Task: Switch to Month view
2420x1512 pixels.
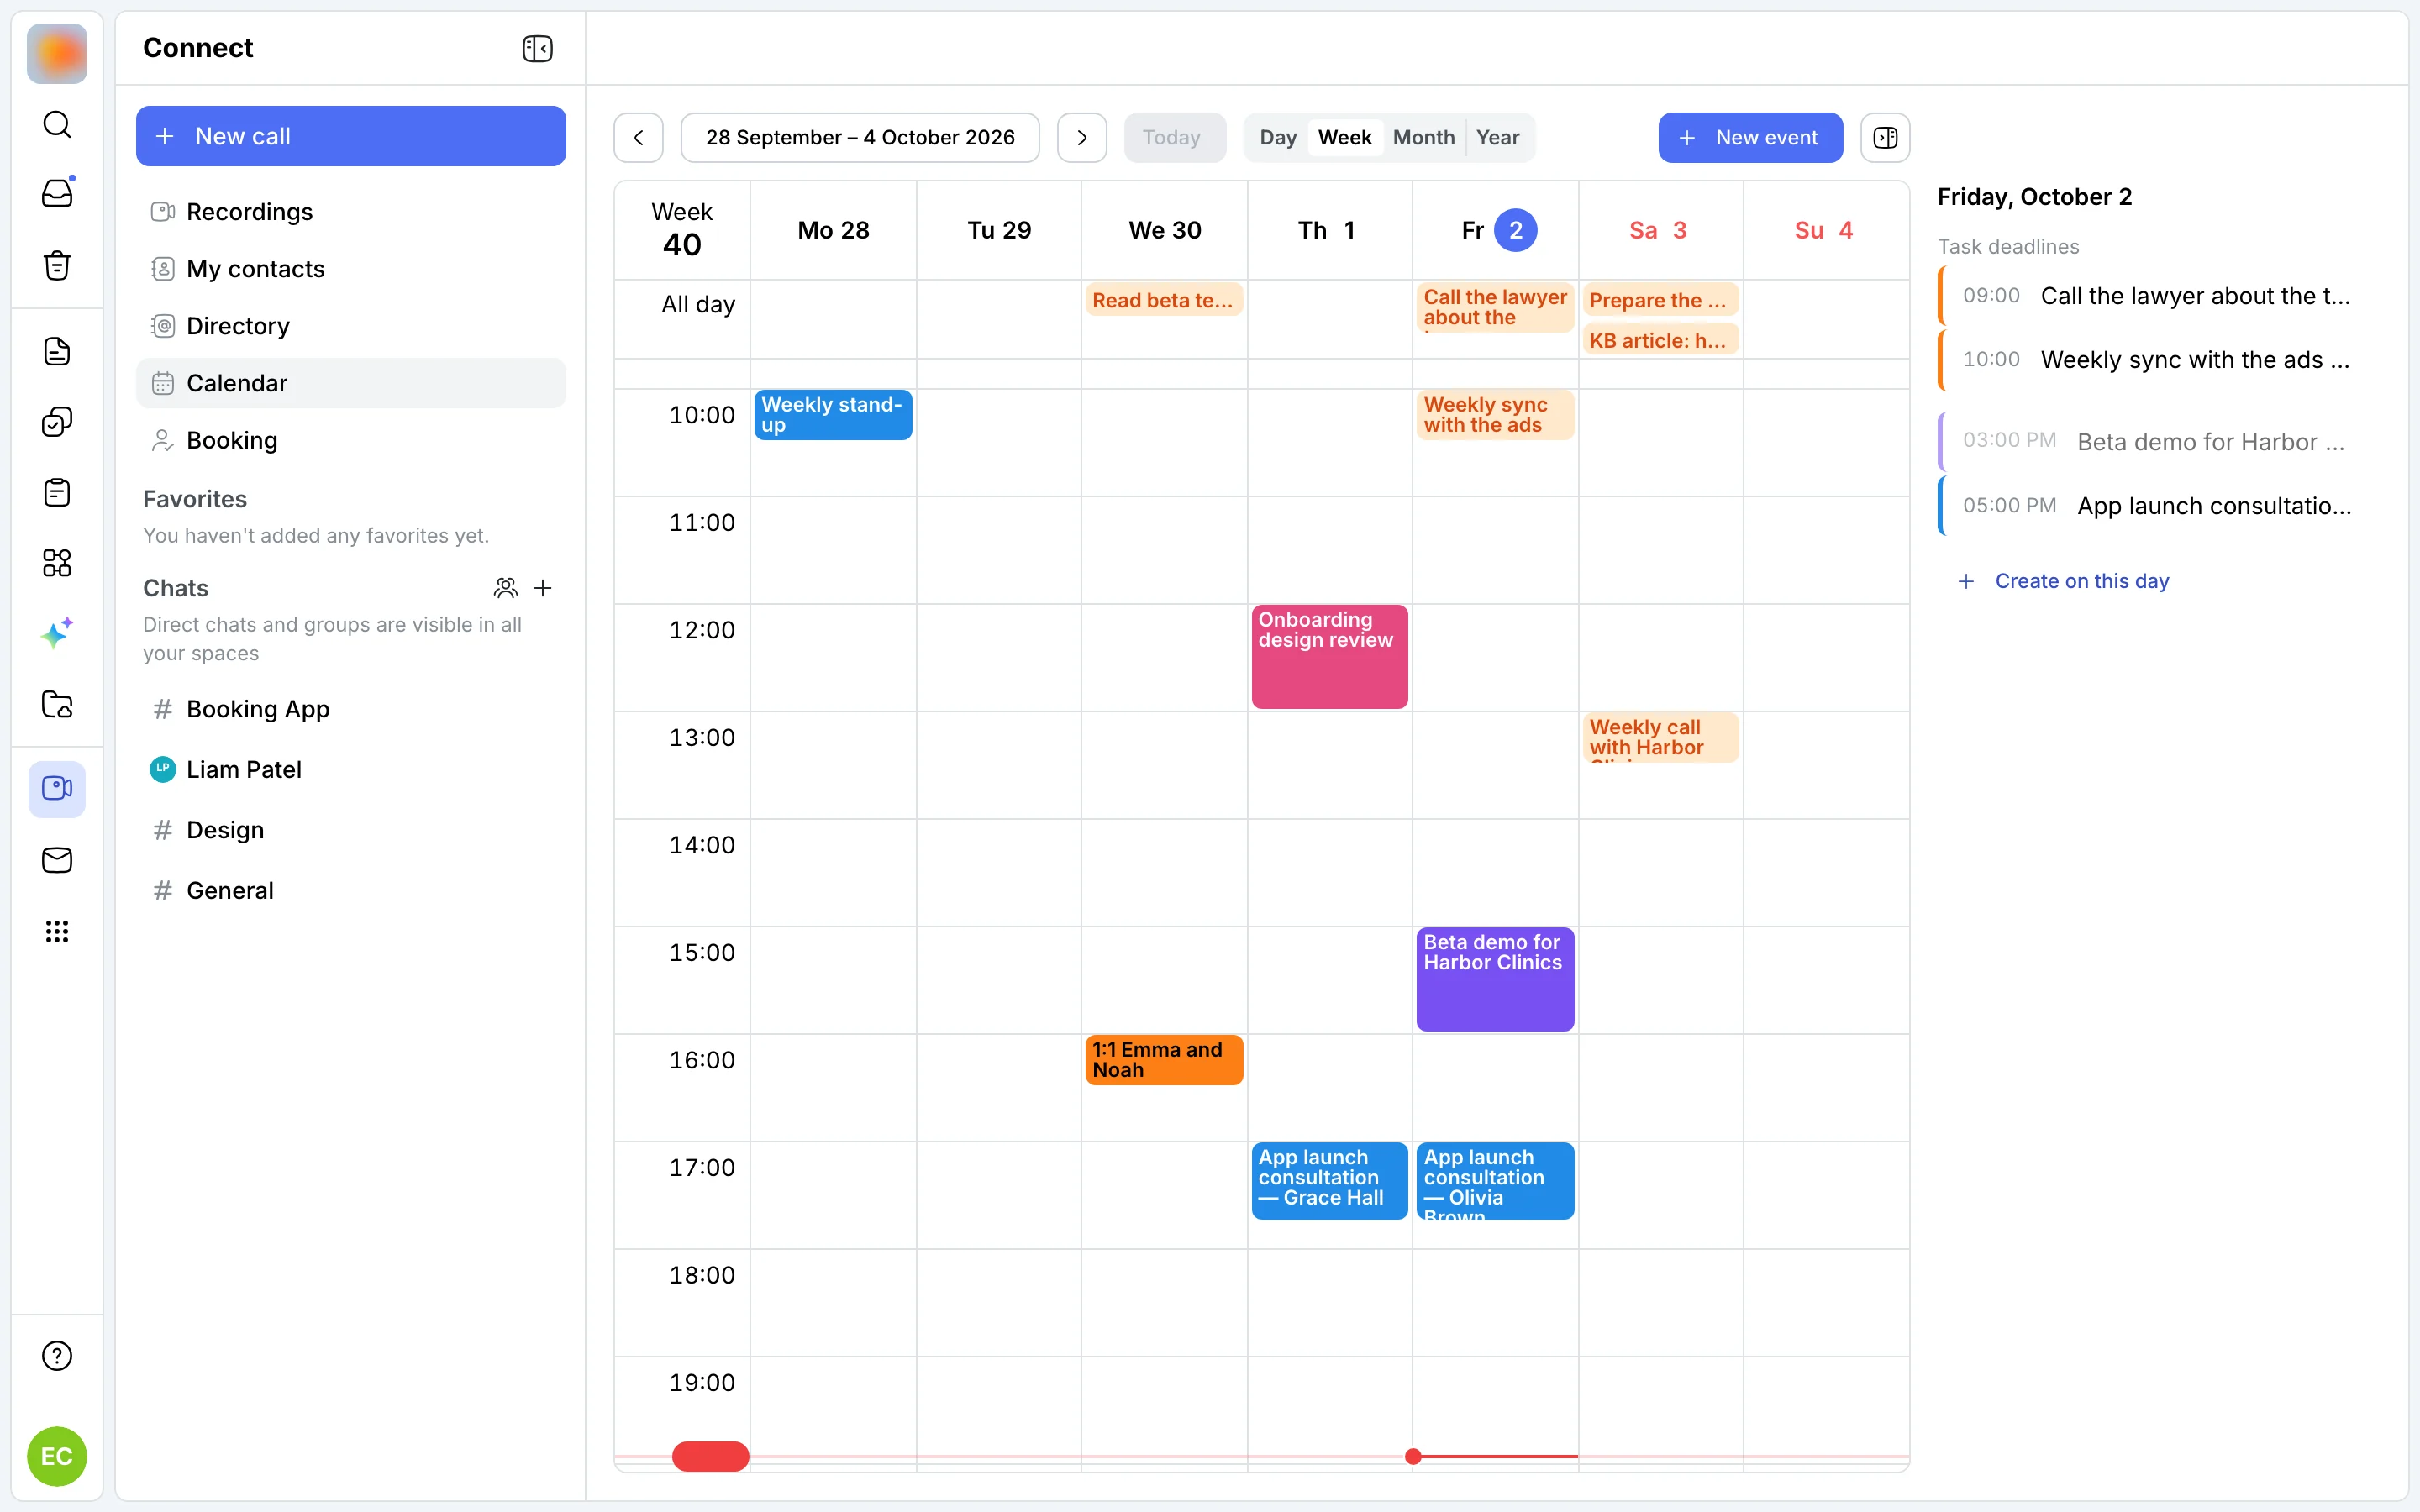Action: (x=1424, y=137)
